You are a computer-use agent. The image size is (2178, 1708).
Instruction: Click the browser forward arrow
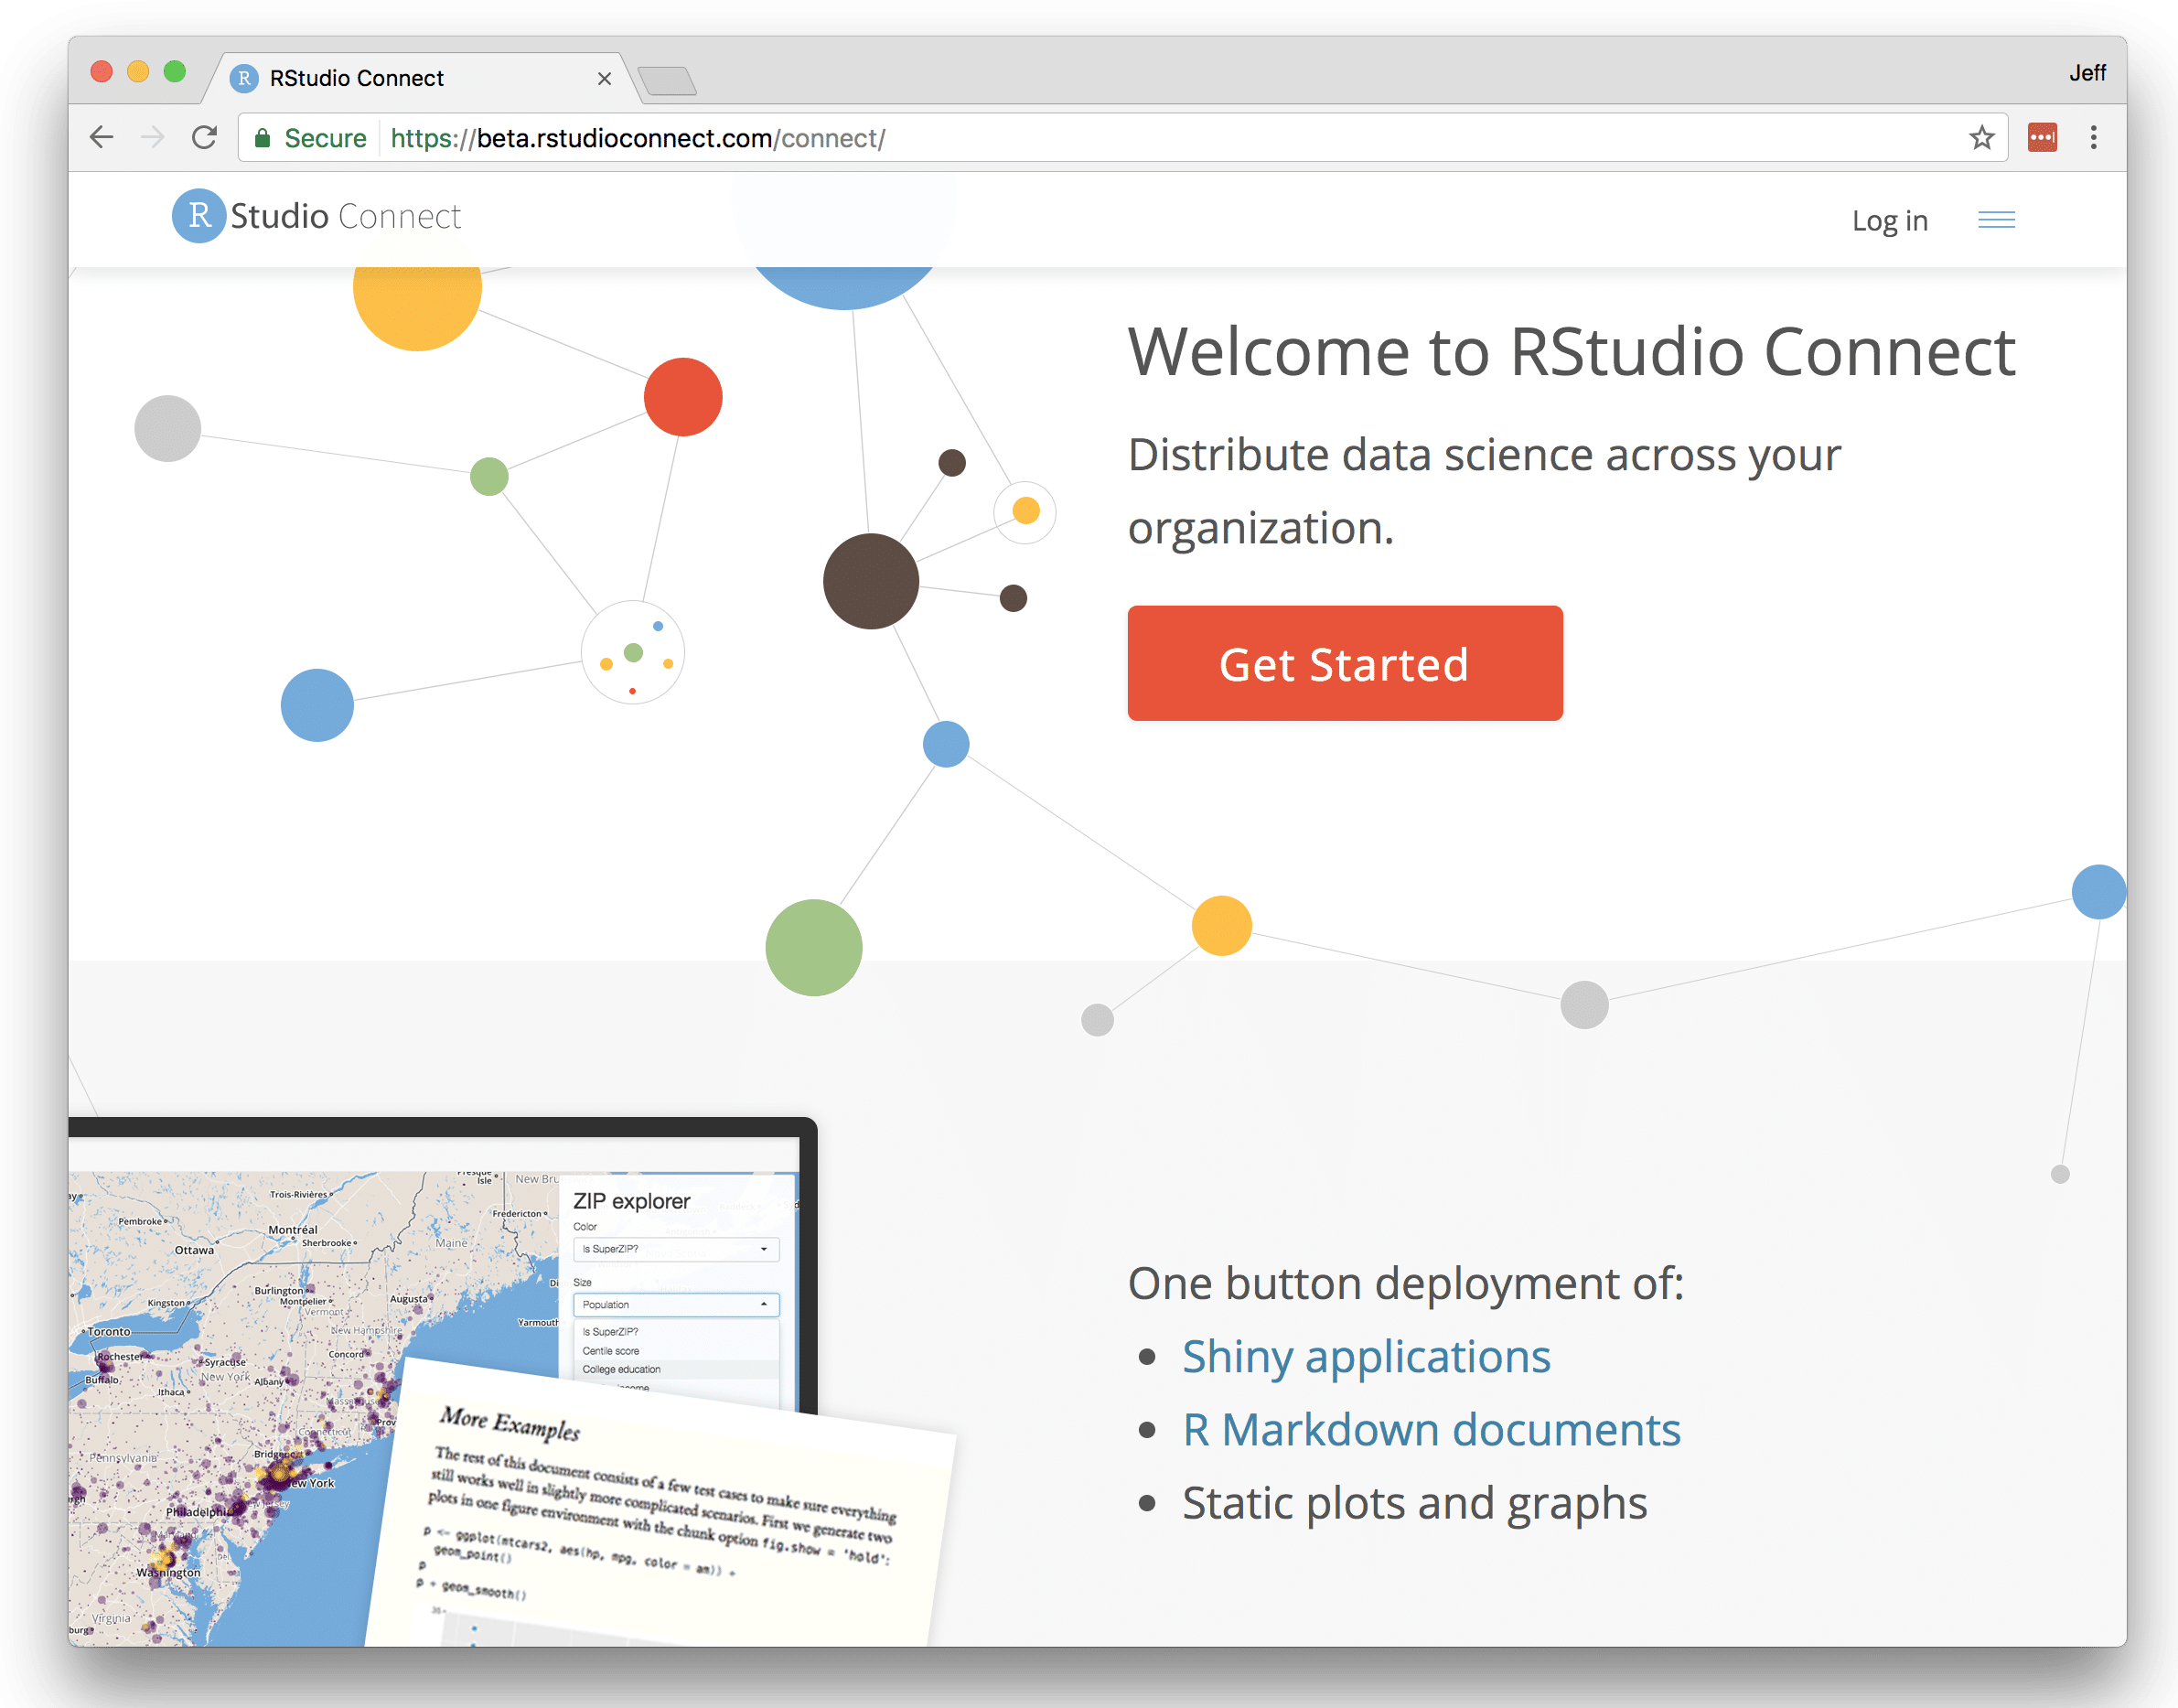153,137
